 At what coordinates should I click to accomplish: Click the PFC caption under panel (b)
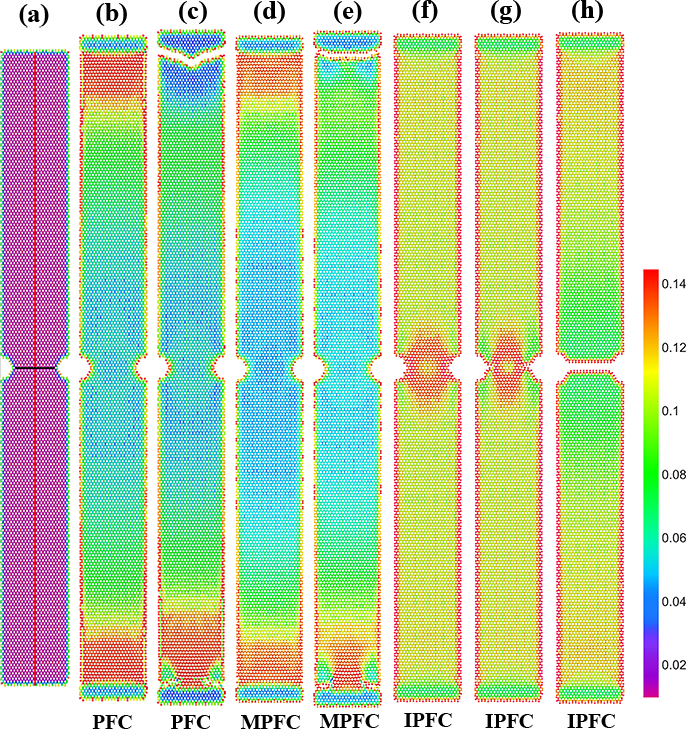112,721
